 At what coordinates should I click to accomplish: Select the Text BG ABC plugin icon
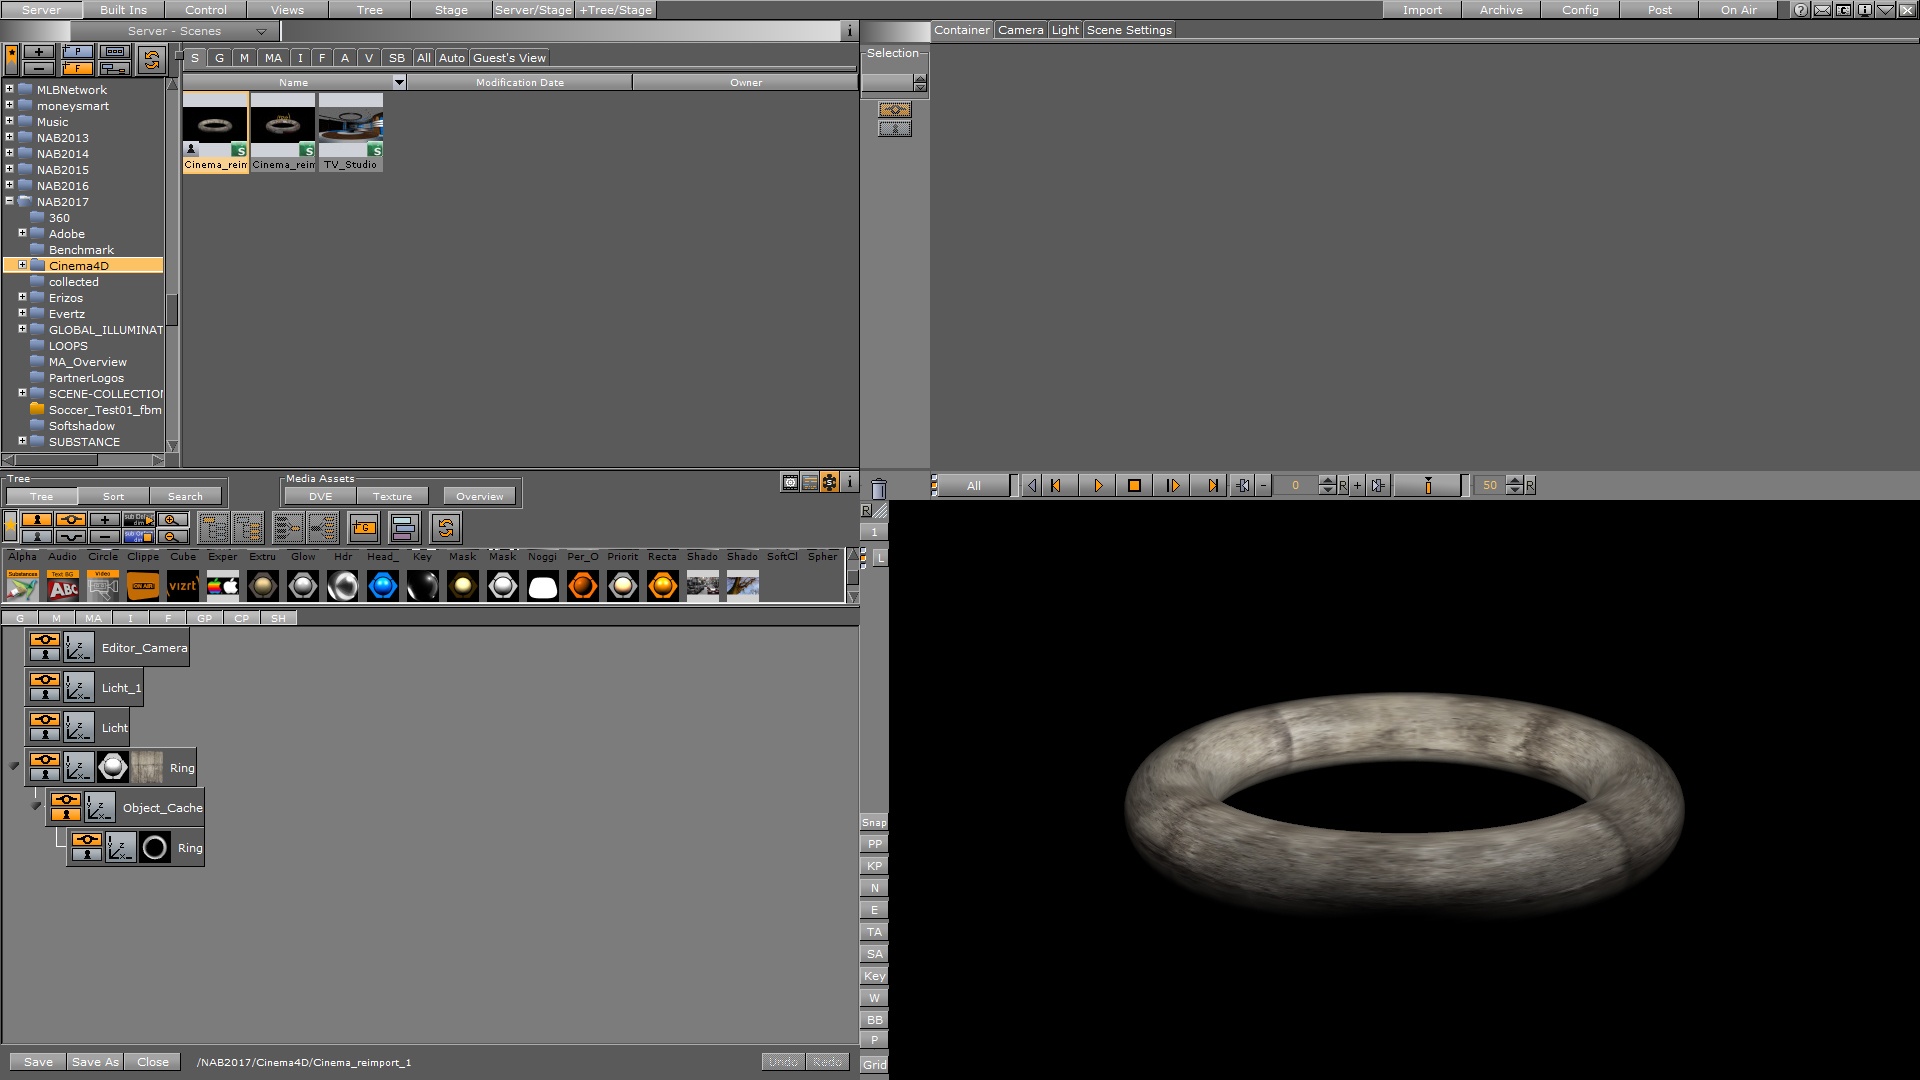pyautogui.click(x=63, y=586)
